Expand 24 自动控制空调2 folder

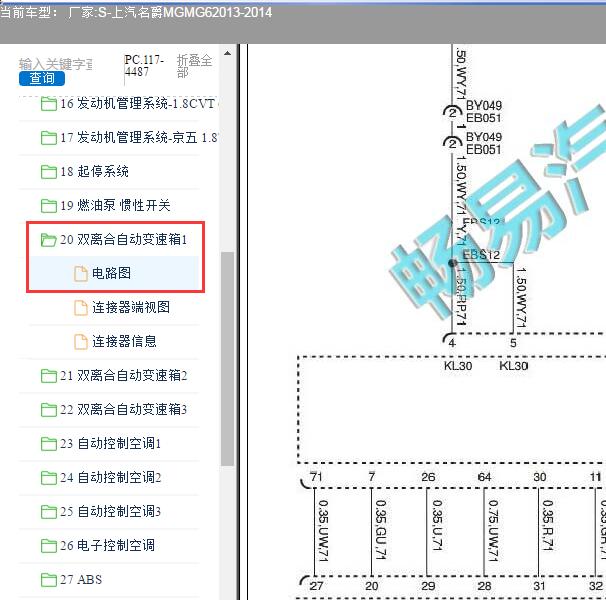point(111,478)
